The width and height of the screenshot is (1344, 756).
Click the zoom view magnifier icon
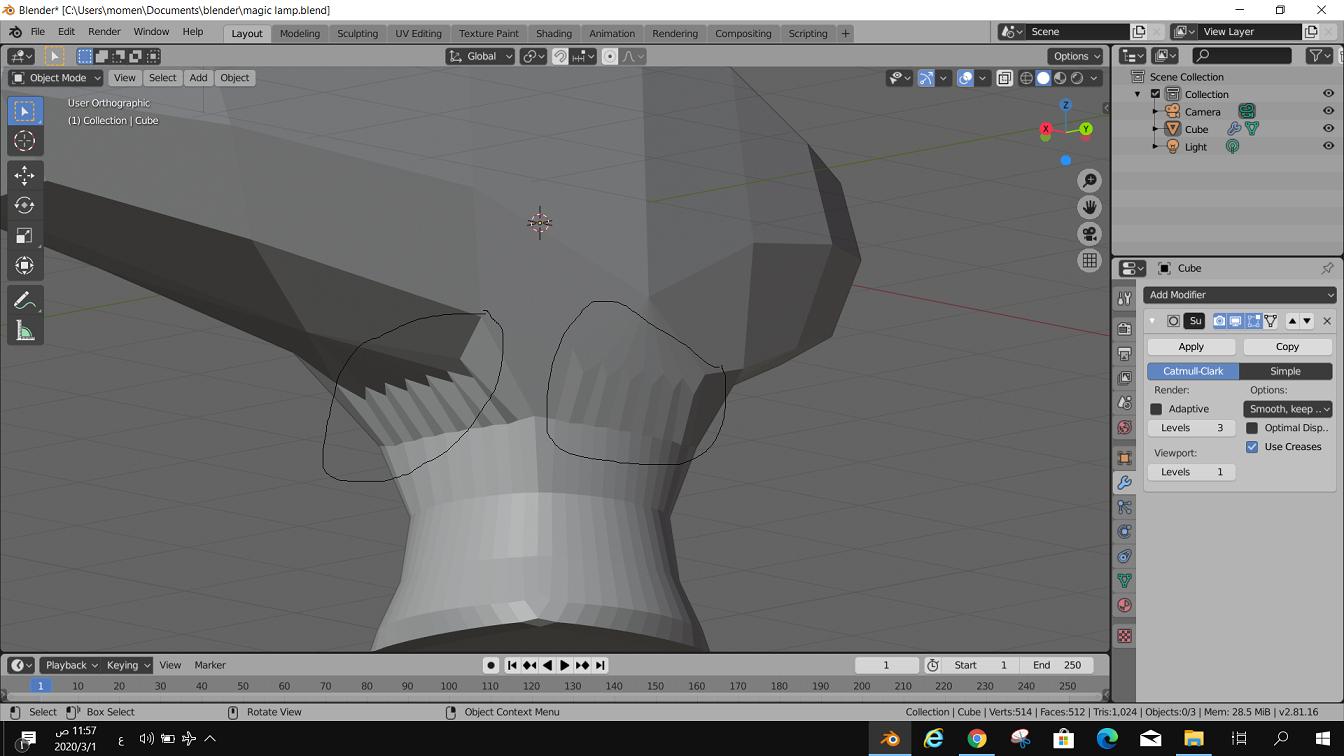click(1089, 180)
